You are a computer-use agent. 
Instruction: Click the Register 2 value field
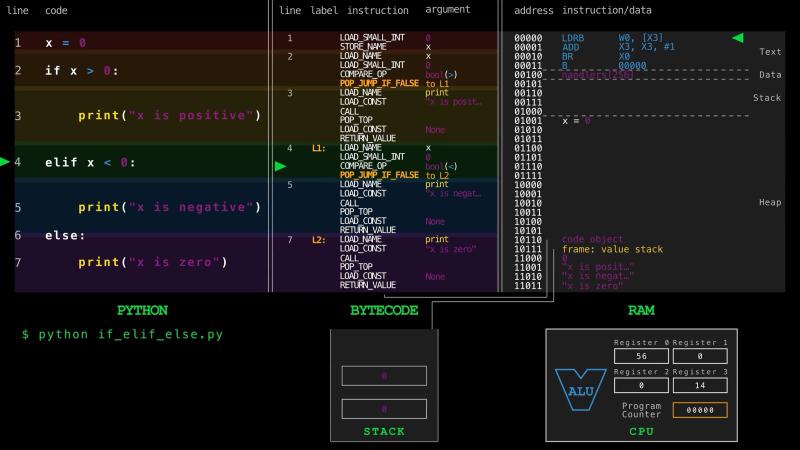[x=641, y=385]
